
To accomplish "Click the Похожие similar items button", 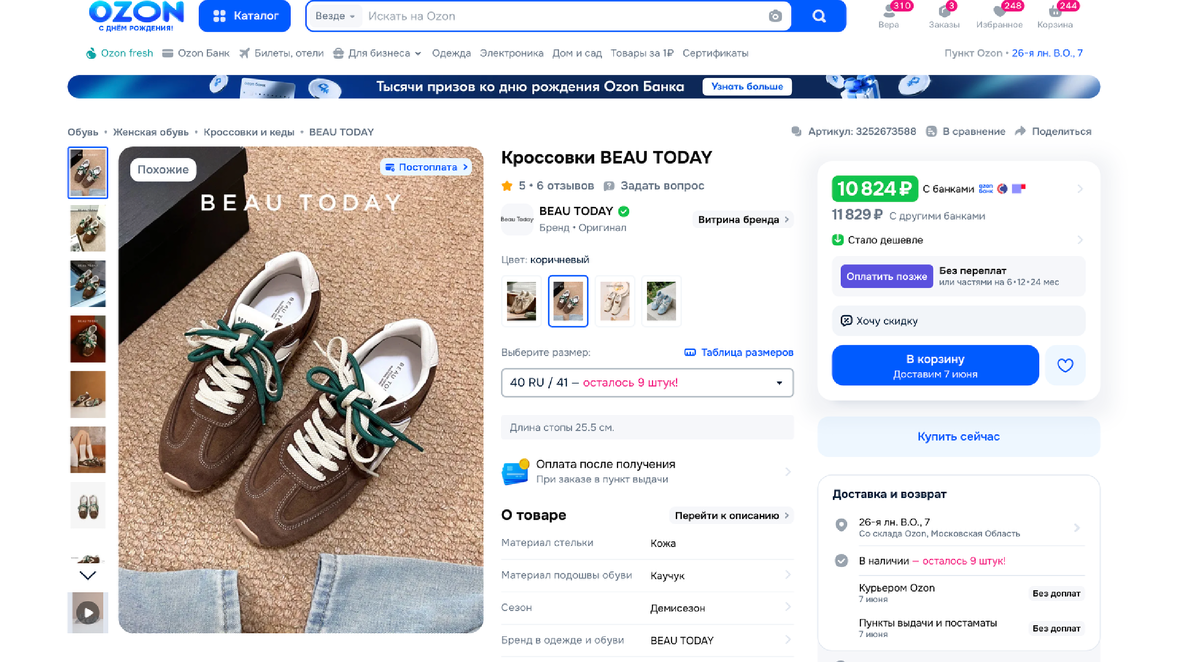I will 163,170.
